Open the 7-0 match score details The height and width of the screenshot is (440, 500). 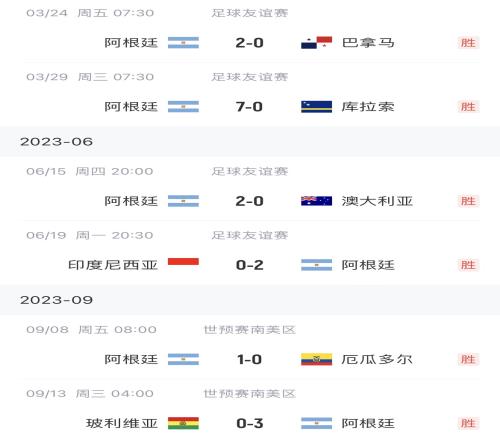coord(249,107)
